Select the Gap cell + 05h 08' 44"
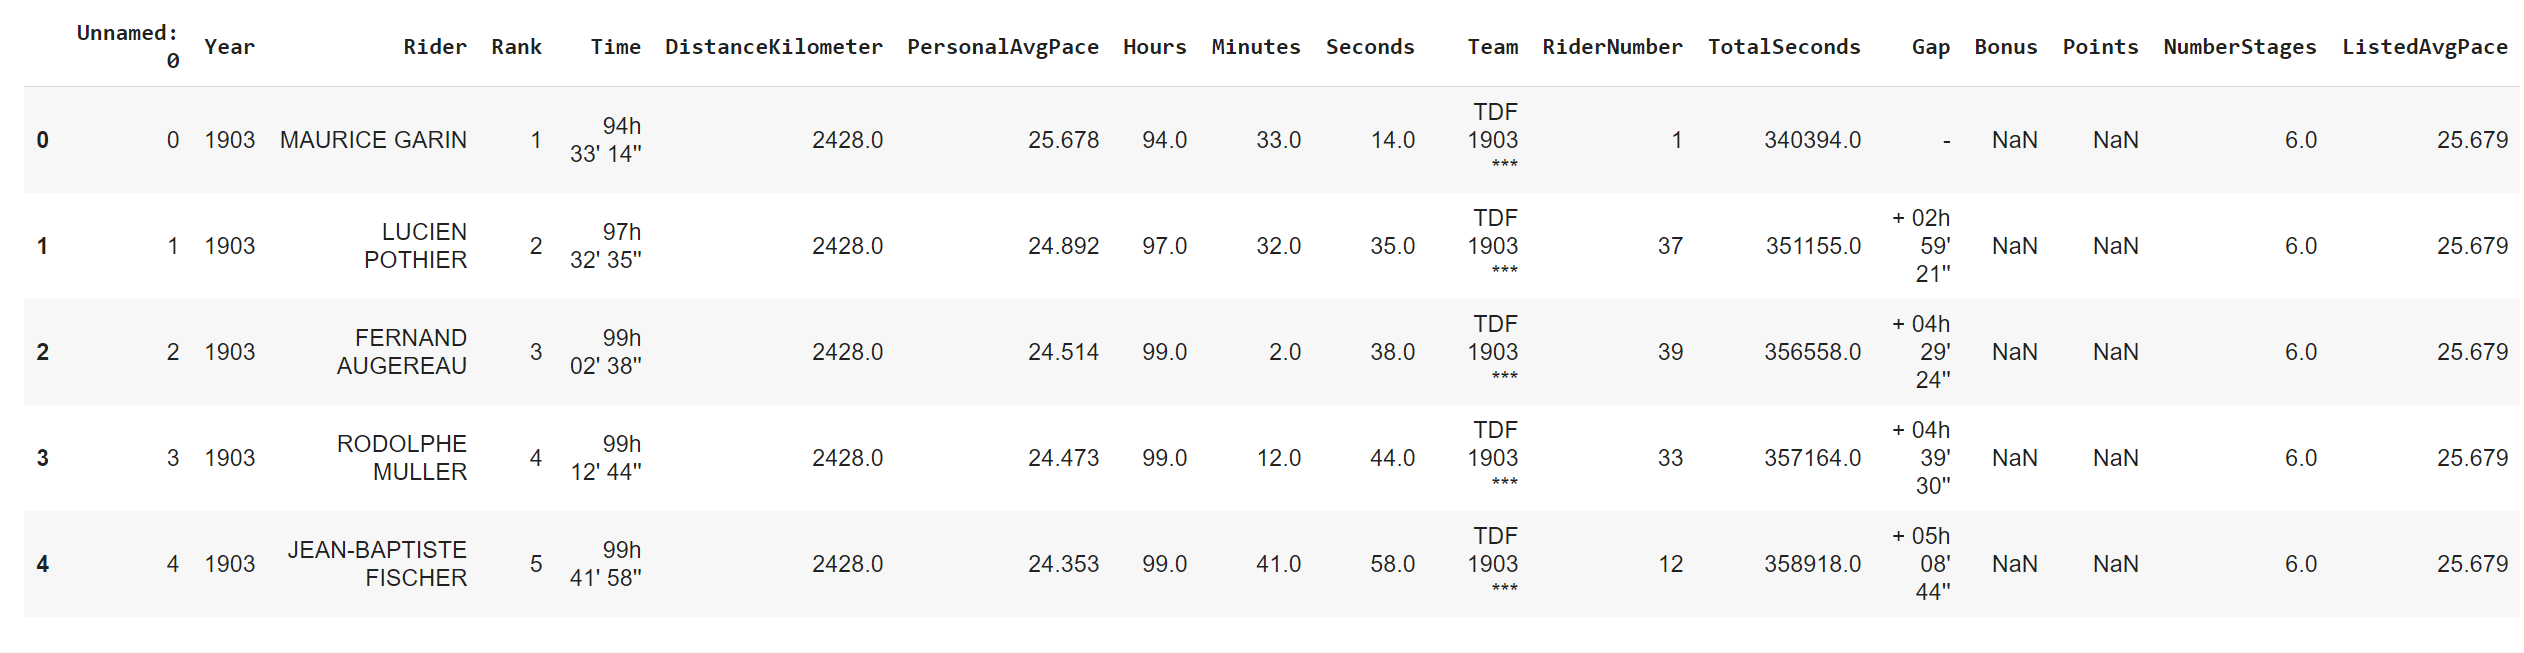This screenshot has height=653, width=2524. click(x=1921, y=564)
